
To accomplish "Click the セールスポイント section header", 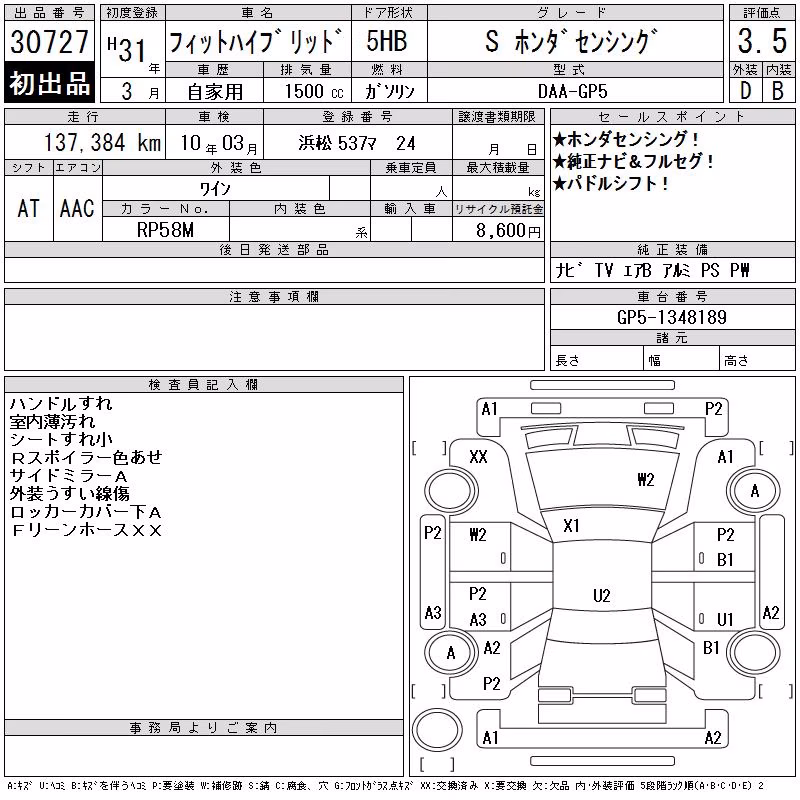I will tap(672, 117).
